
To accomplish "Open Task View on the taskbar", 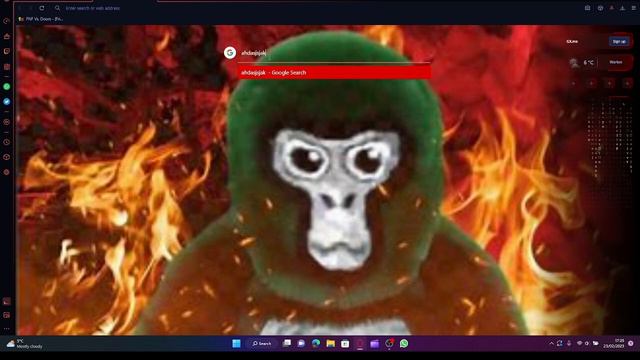I will pos(287,344).
